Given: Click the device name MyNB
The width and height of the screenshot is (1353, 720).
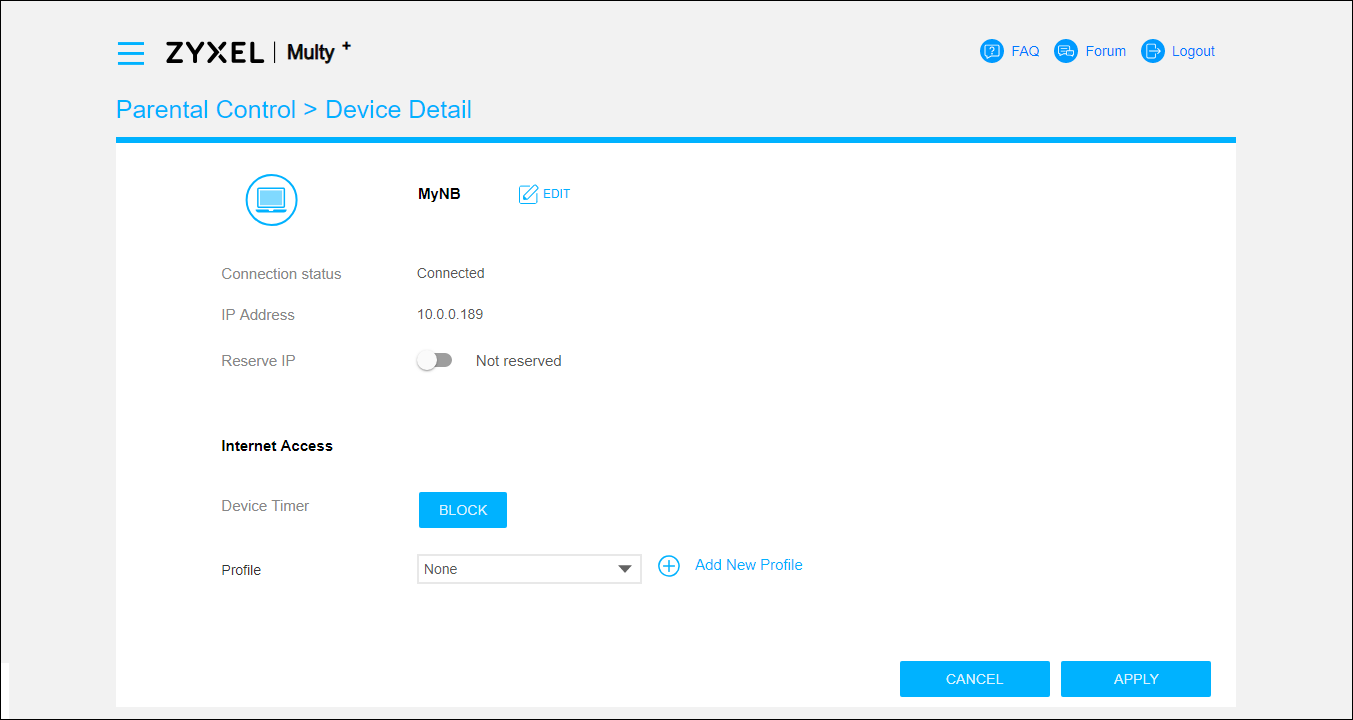Looking at the screenshot, I should 439,194.
